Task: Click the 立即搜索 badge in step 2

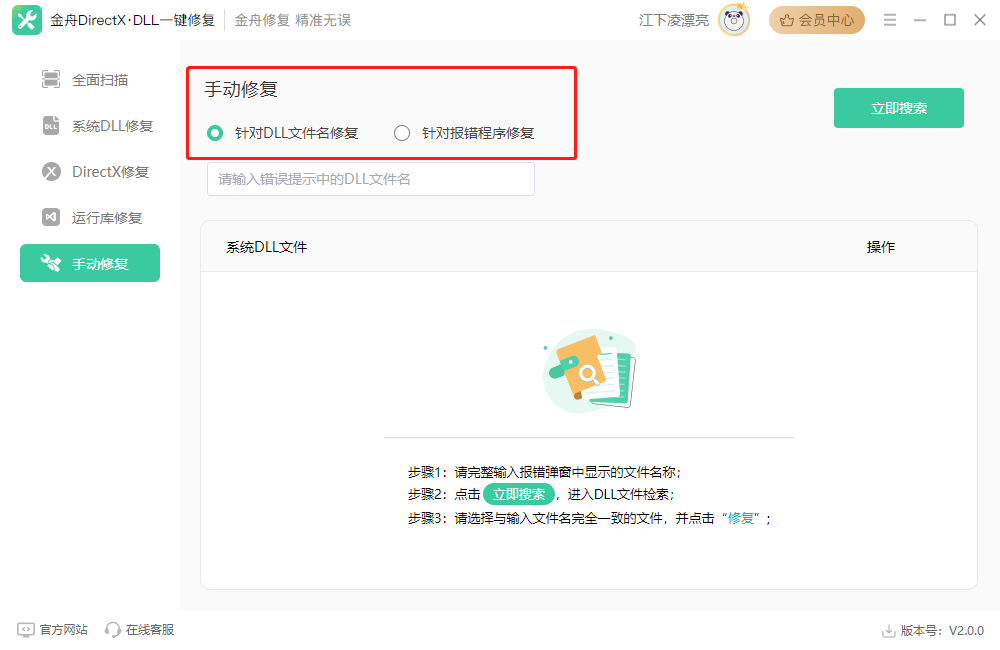Action: click(518, 494)
